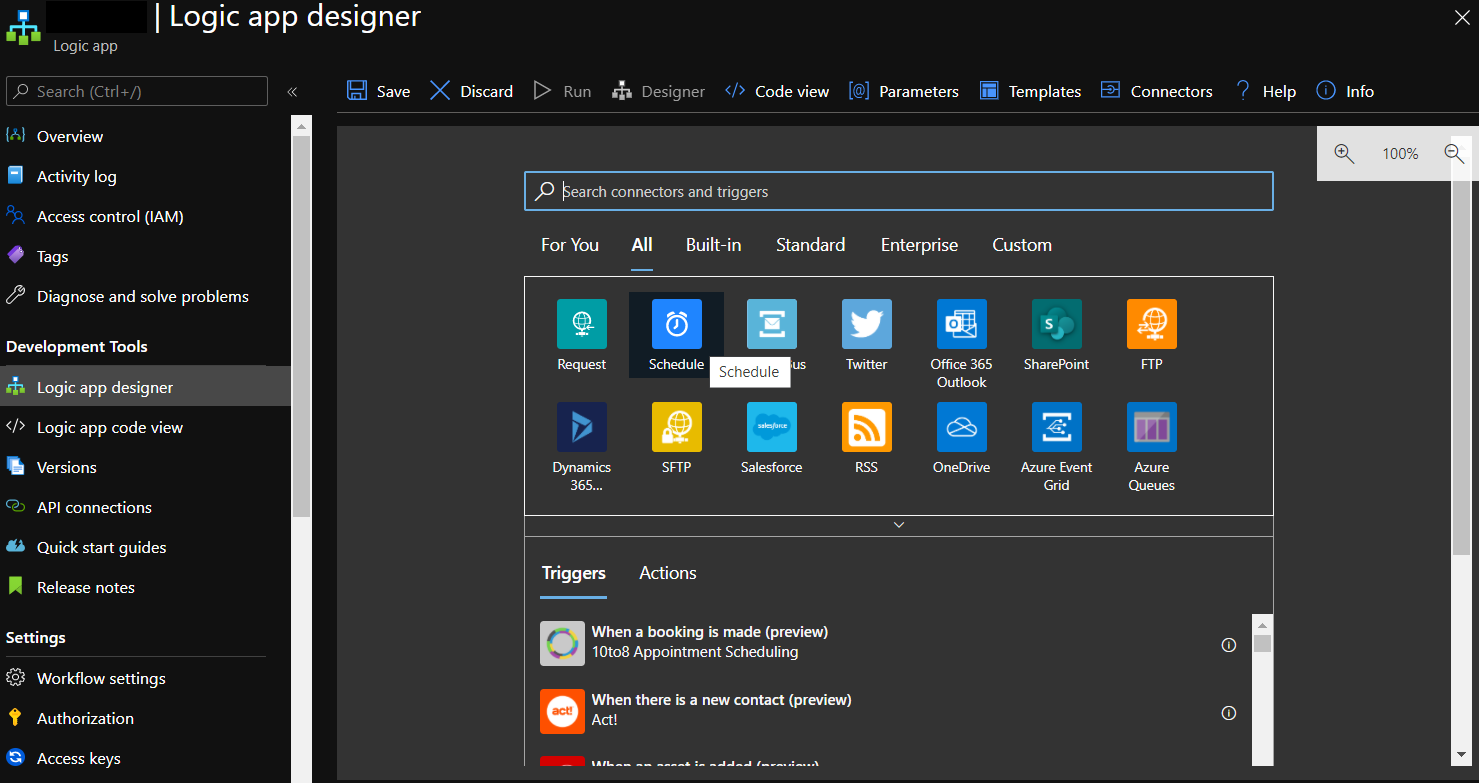Switch to the Actions tab
Viewport: 1479px width, 783px height.
click(x=668, y=573)
